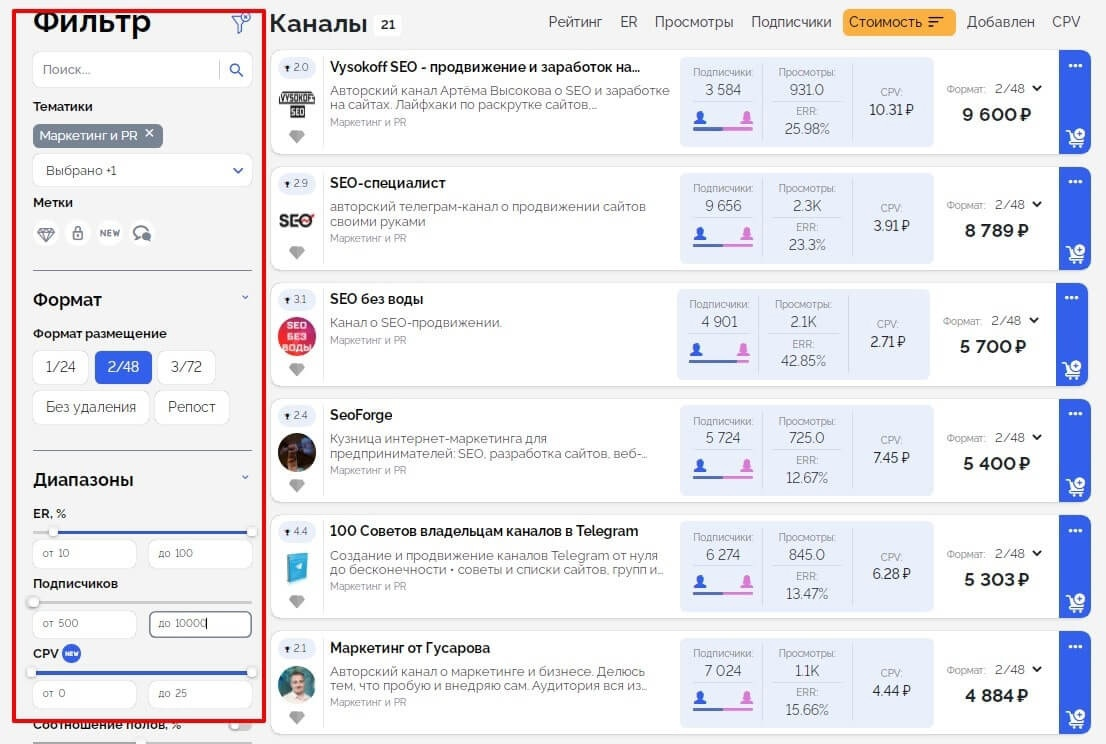The height and width of the screenshot is (744, 1106).
Task: Open more options for SEO без воды
Action: pos(1071,298)
